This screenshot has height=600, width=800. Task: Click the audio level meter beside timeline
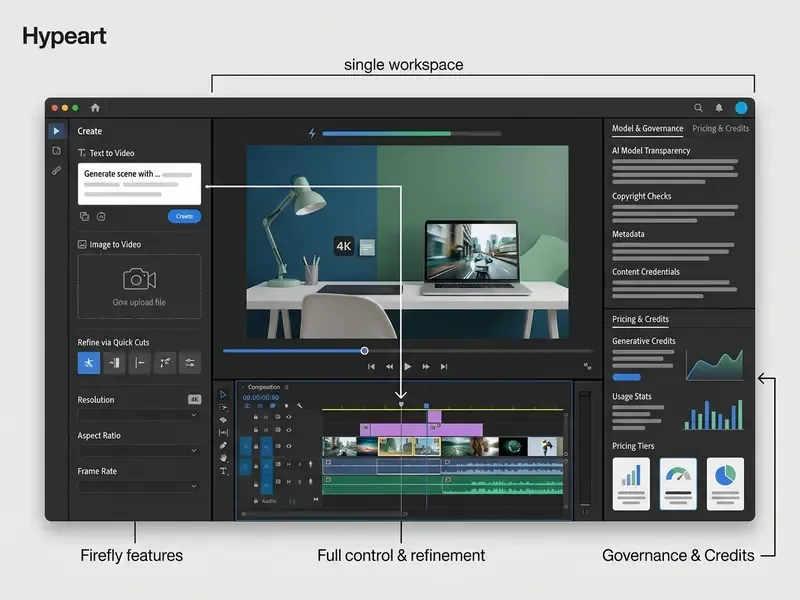click(585, 449)
